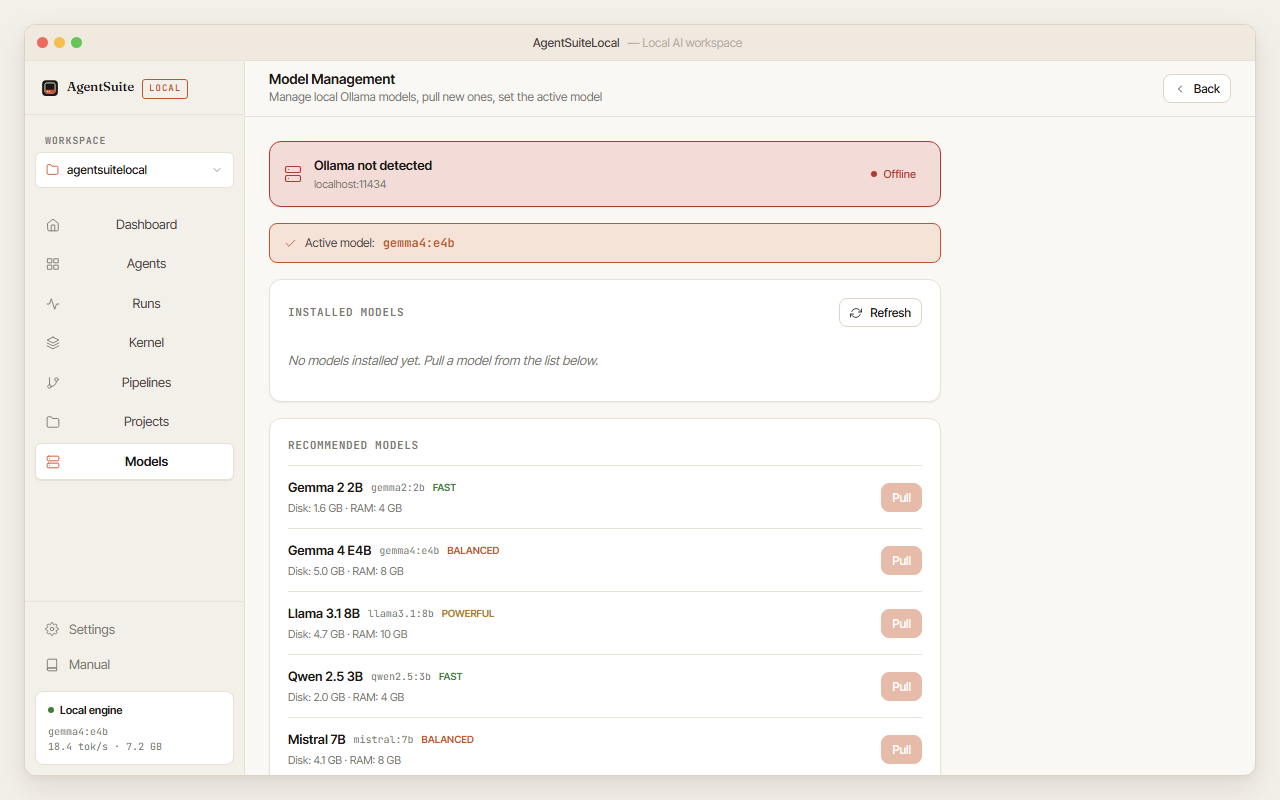
Task: Click the LOCAL badge next to AgentSuite
Action: (x=165, y=88)
